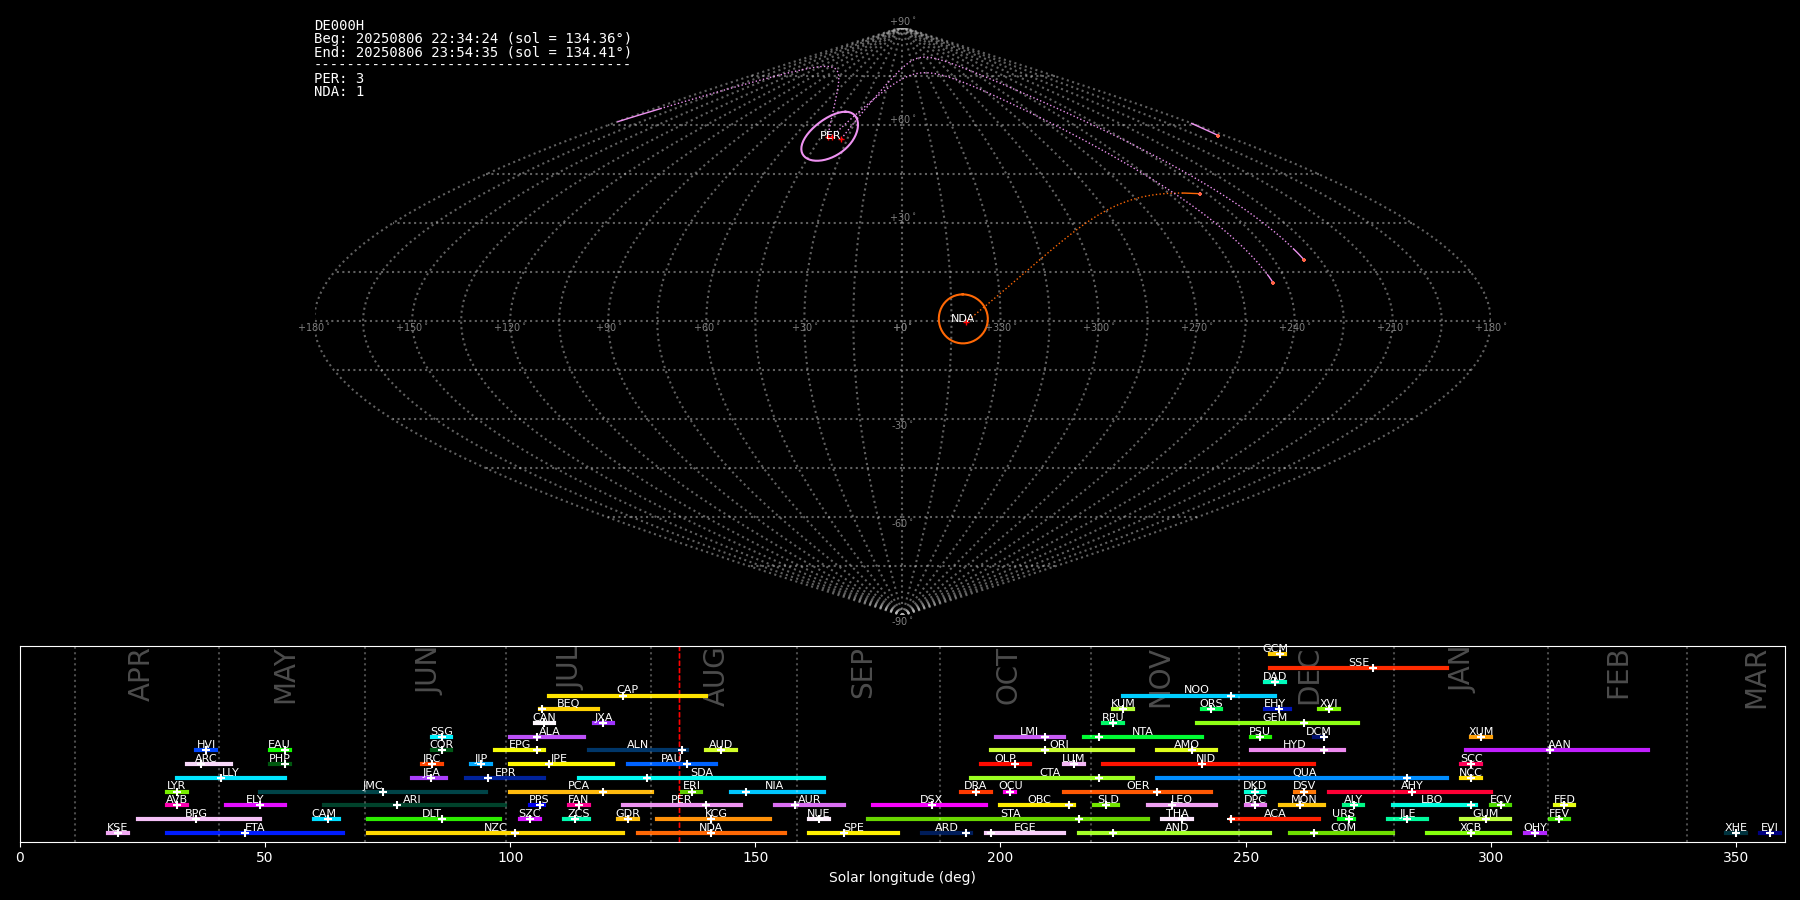The image size is (1800, 900).
Task: Click the KSE shower label
Action: pyautogui.click(x=117, y=828)
